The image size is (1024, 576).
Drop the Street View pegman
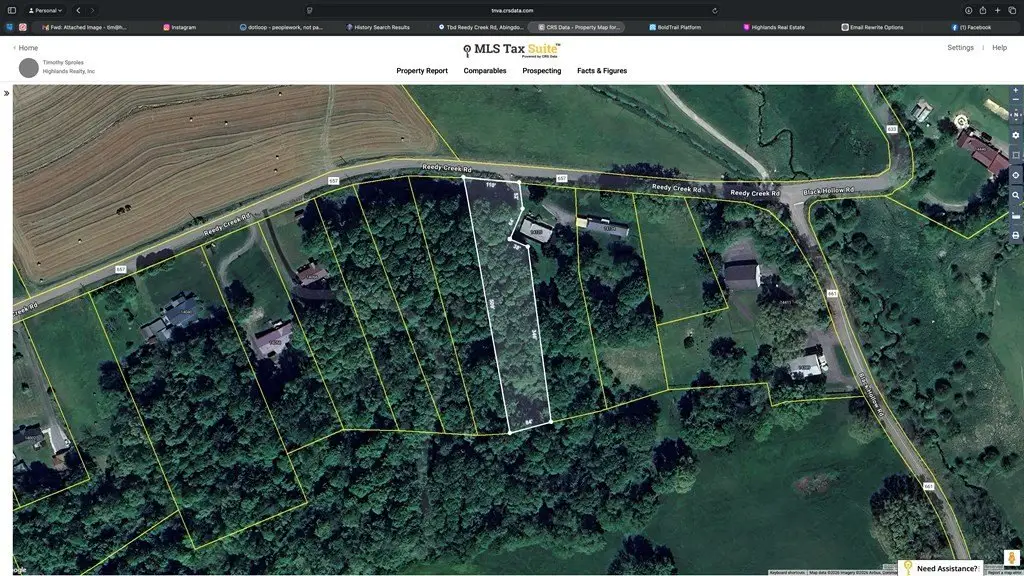click(1012, 557)
